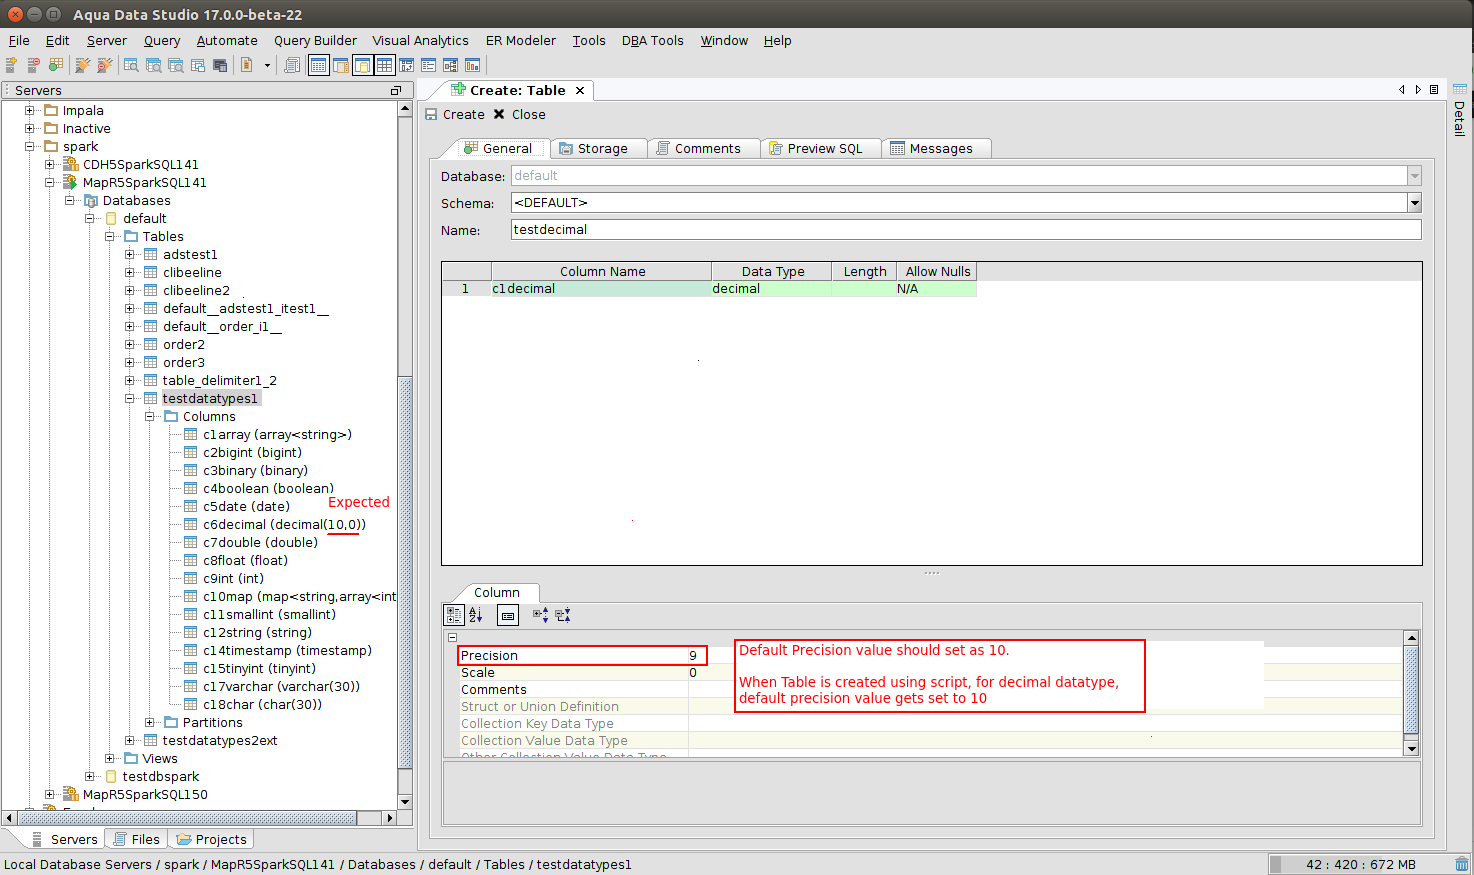Click the Column Name header

tap(602, 271)
